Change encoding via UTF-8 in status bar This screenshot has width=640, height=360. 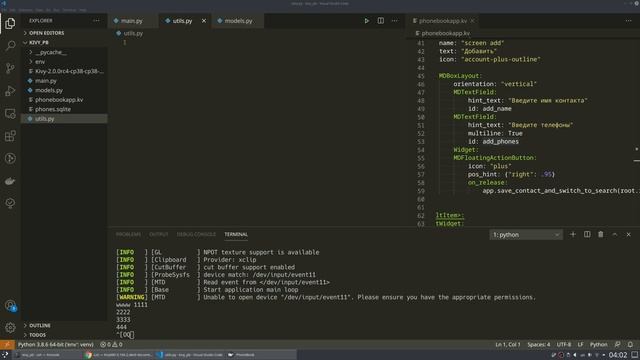click(x=564, y=344)
